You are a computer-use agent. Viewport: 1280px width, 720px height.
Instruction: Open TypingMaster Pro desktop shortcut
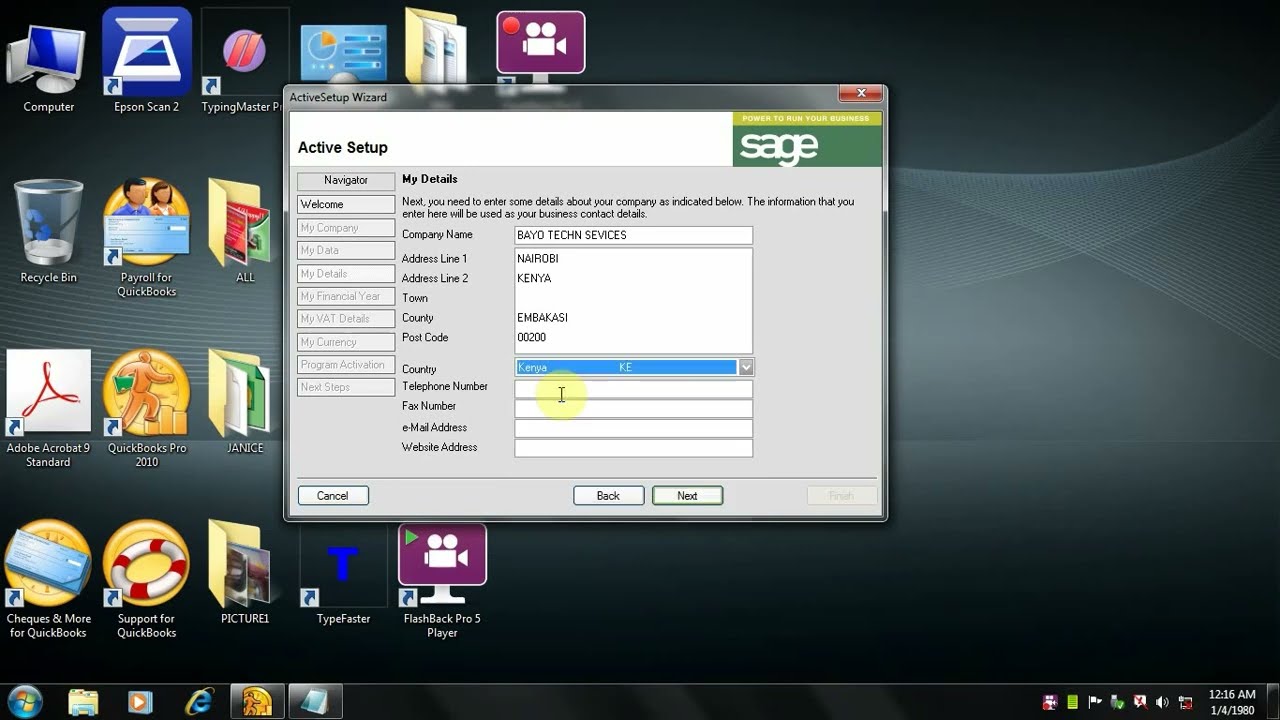(x=244, y=62)
